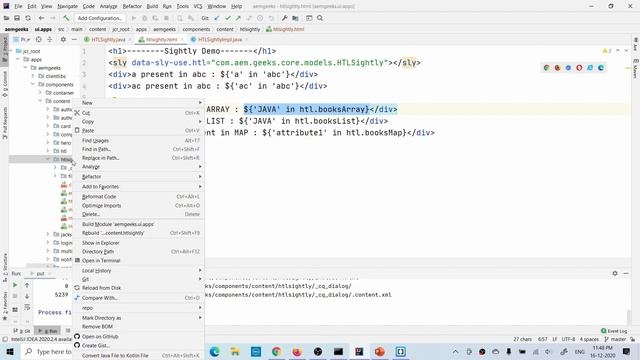This screenshot has width=640, height=360.
Task: Open Project Structure folder icon
Action: (295, 18)
